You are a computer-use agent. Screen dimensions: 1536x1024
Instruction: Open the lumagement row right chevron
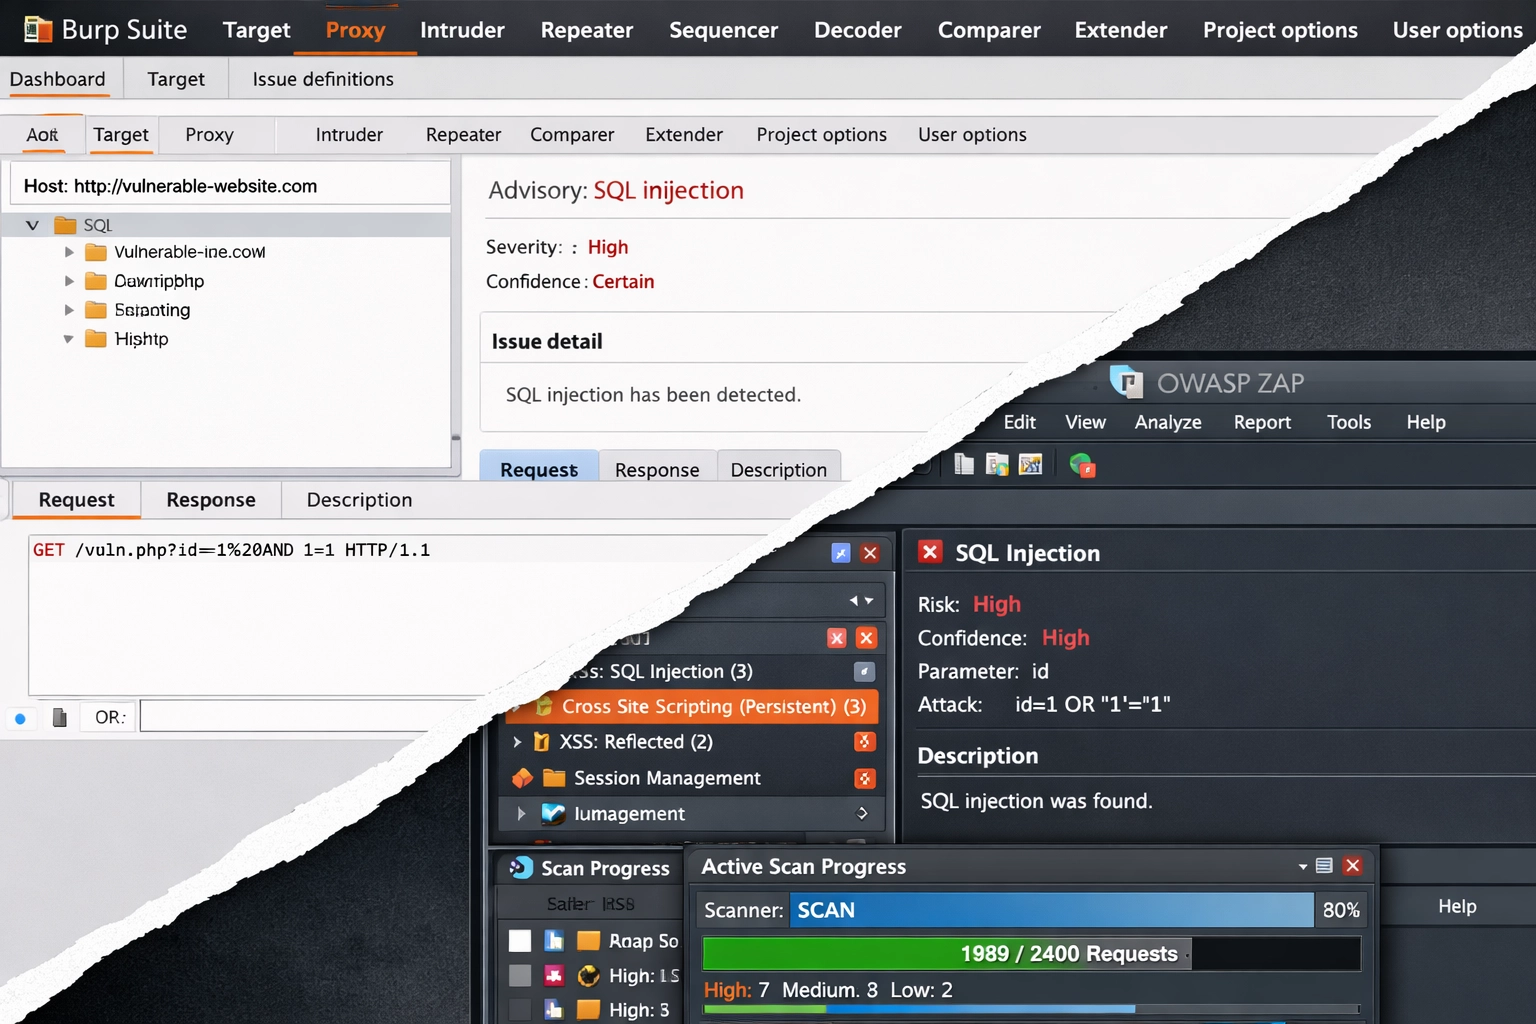(x=863, y=813)
